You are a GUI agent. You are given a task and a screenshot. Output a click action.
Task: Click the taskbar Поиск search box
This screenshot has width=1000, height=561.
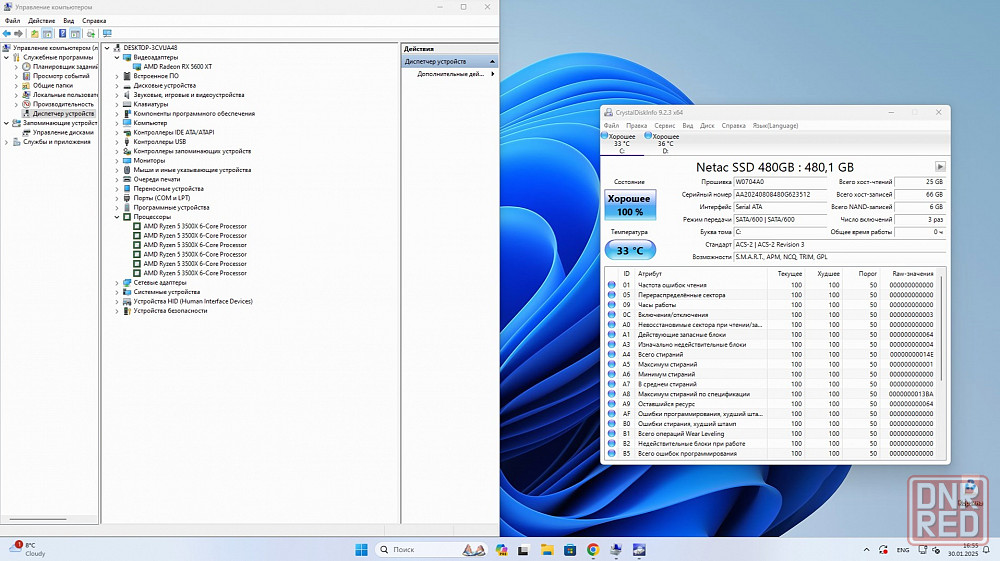click(x=420, y=549)
